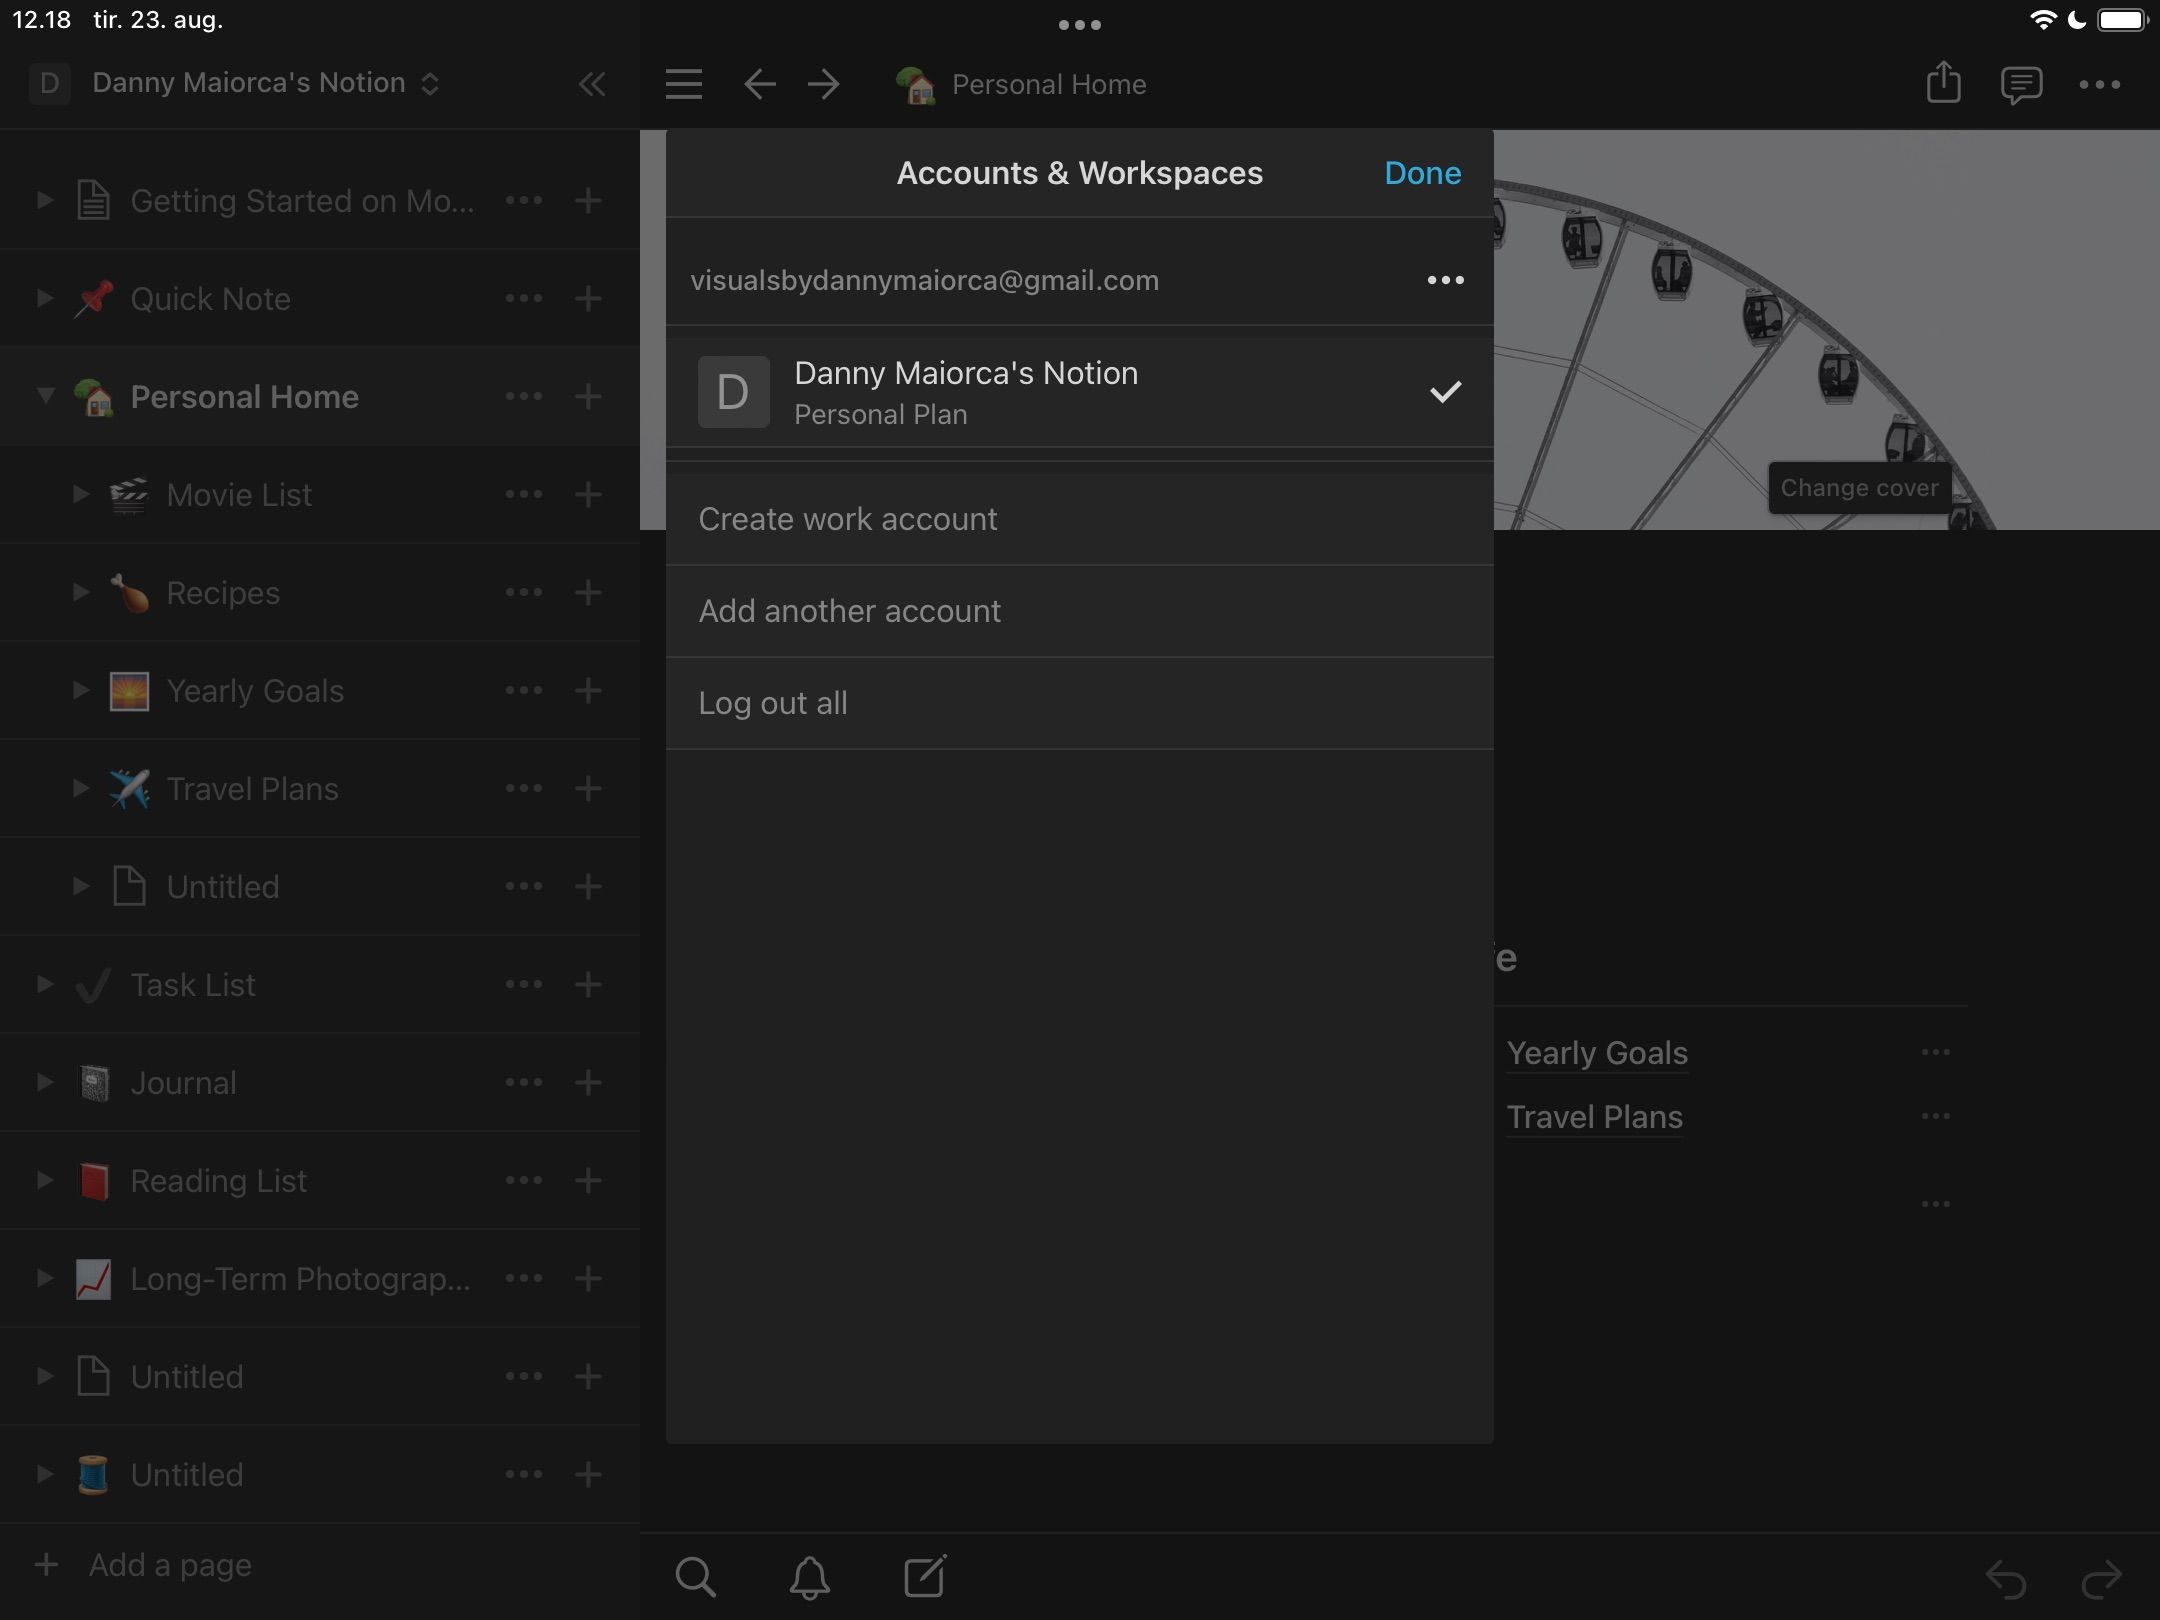Image resolution: width=2160 pixels, height=1620 pixels.
Task: Expand the Recipes triangle
Action: [x=81, y=592]
